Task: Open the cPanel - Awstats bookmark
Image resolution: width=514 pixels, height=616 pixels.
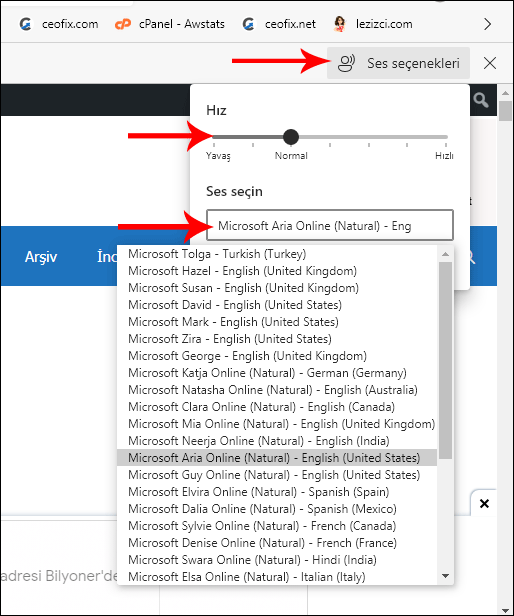Action: [169, 24]
